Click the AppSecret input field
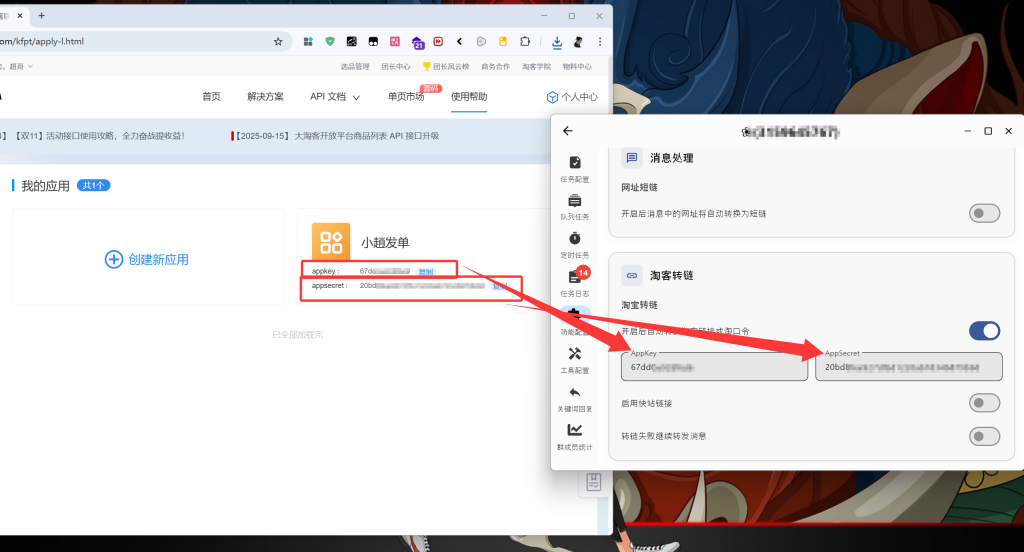The width and height of the screenshot is (1024, 552). (x=908, y=366)
